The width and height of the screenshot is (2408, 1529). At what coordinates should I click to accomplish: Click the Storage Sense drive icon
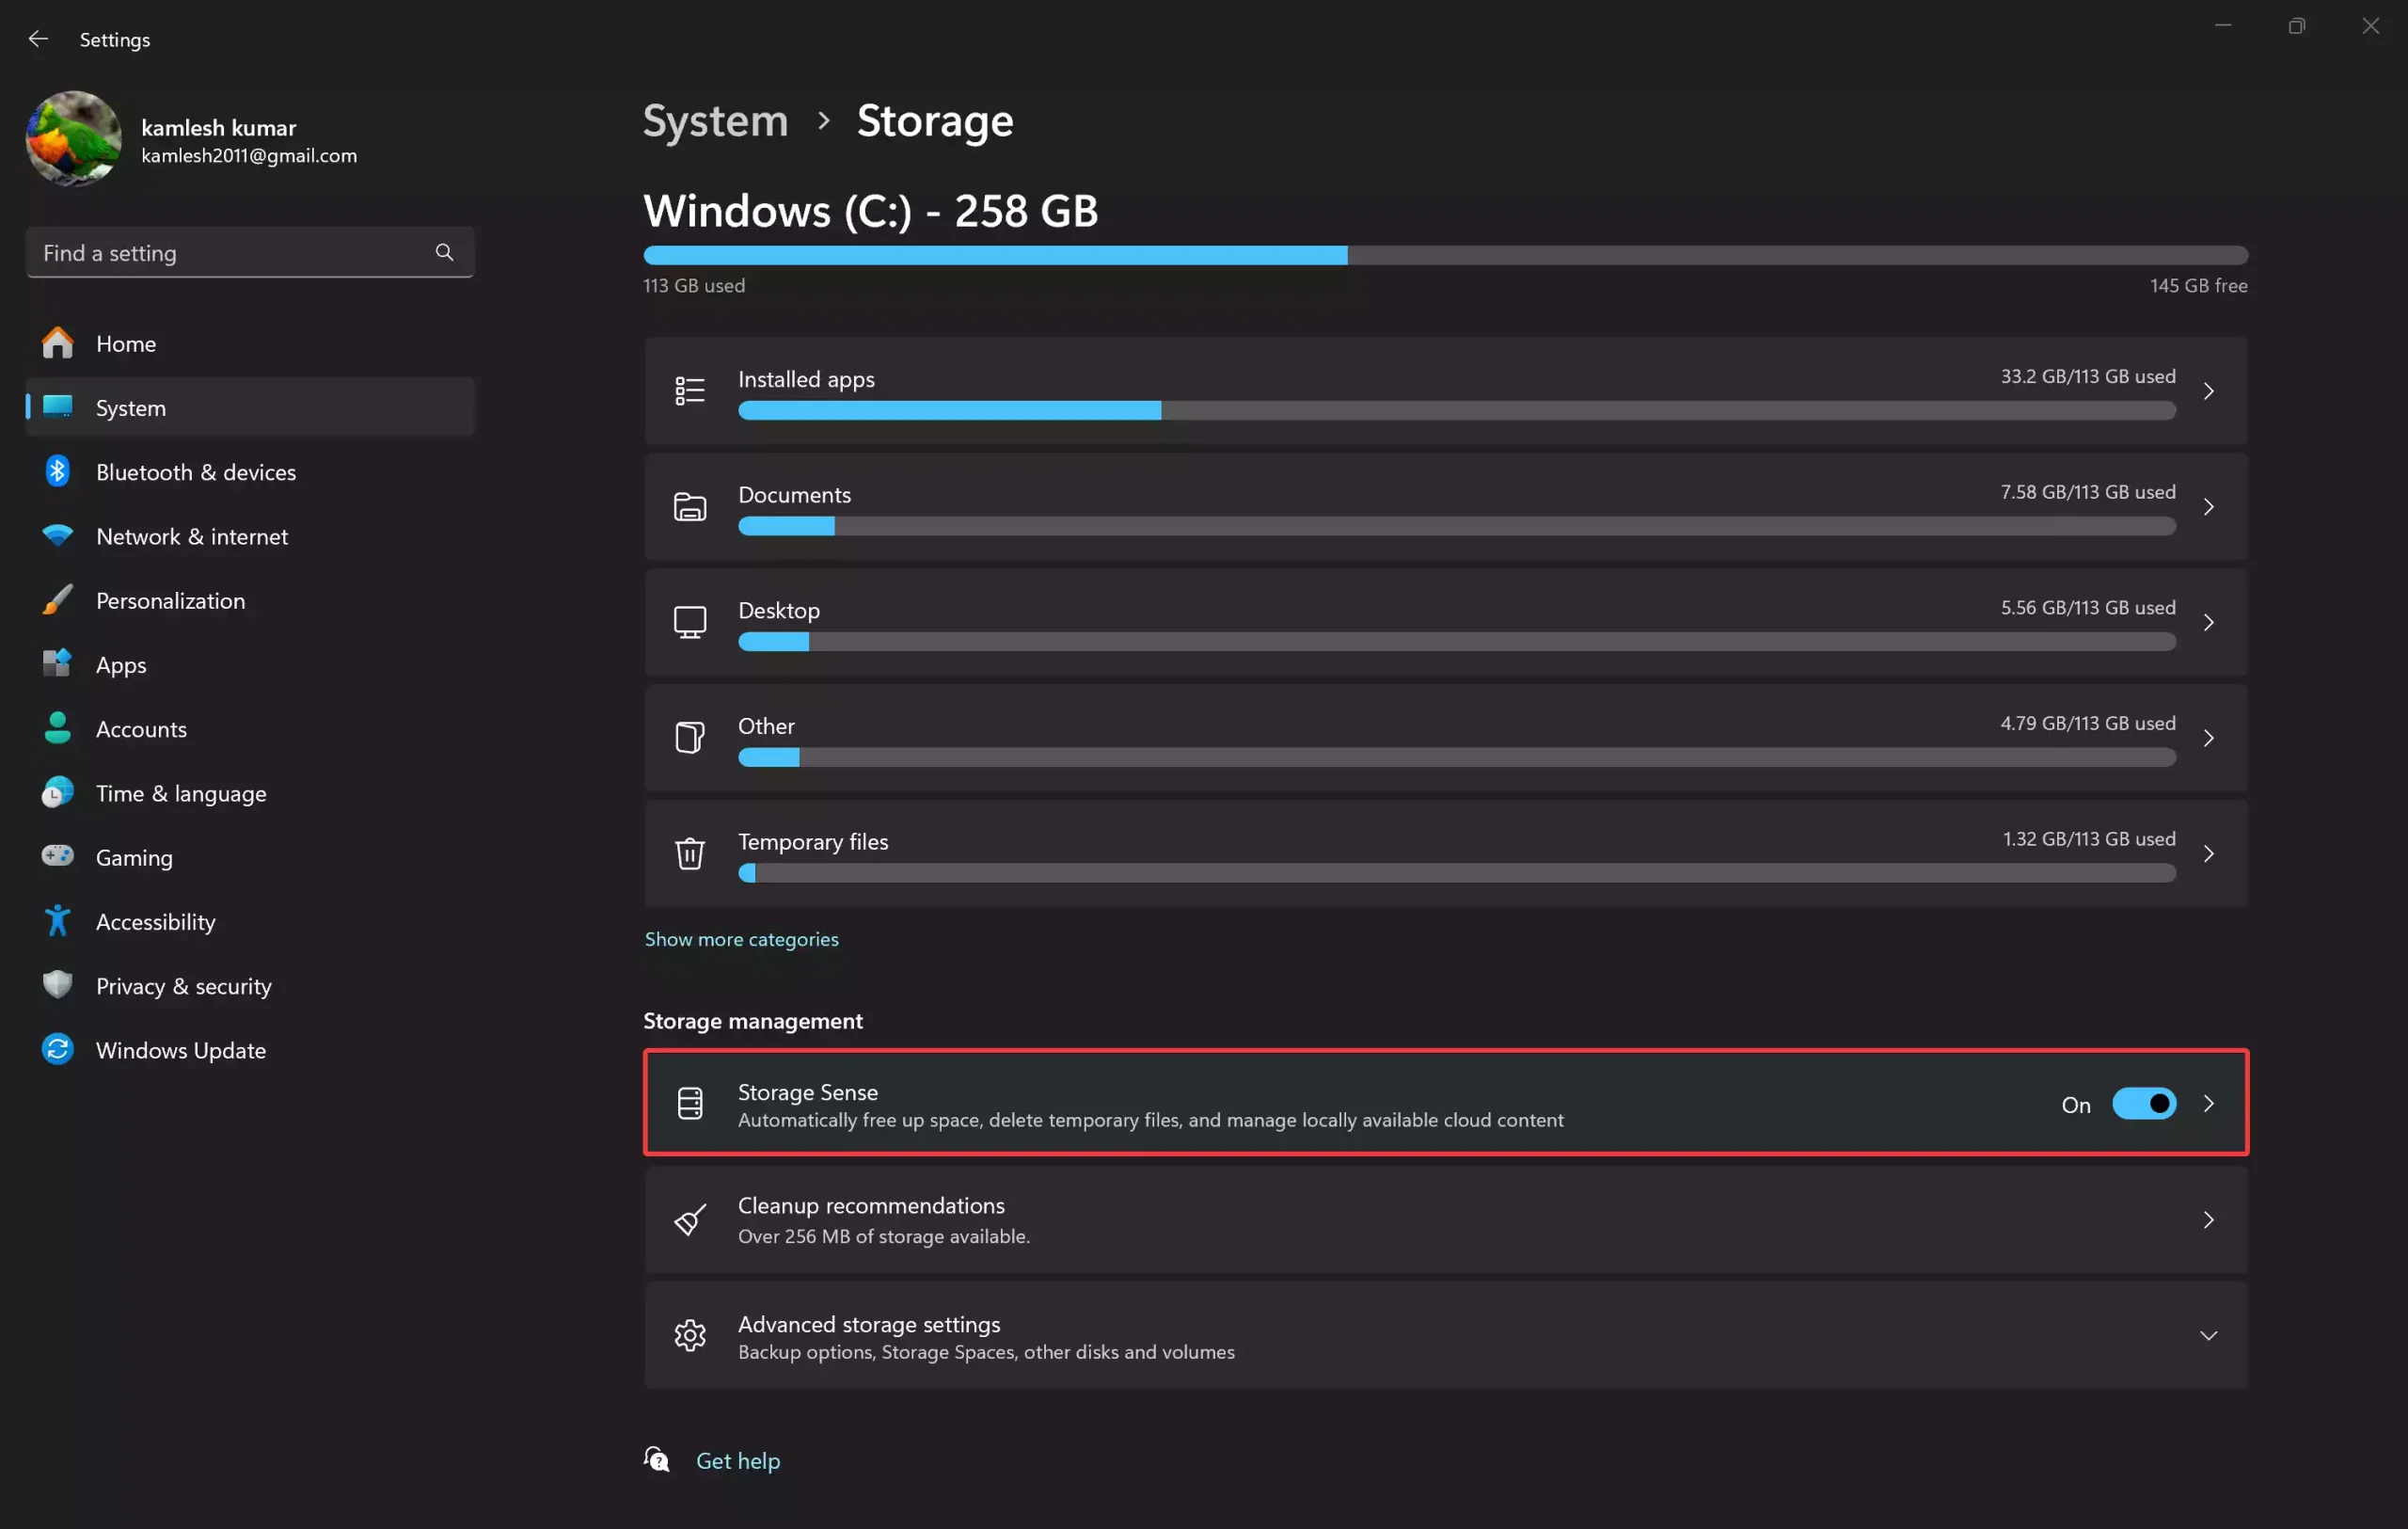[x=689, y=1103]
